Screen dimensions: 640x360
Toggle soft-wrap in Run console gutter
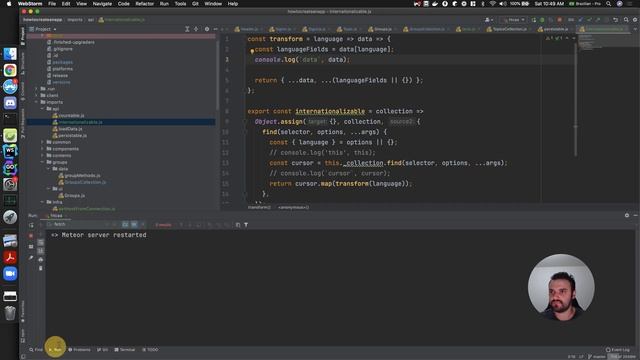(40, 242)
